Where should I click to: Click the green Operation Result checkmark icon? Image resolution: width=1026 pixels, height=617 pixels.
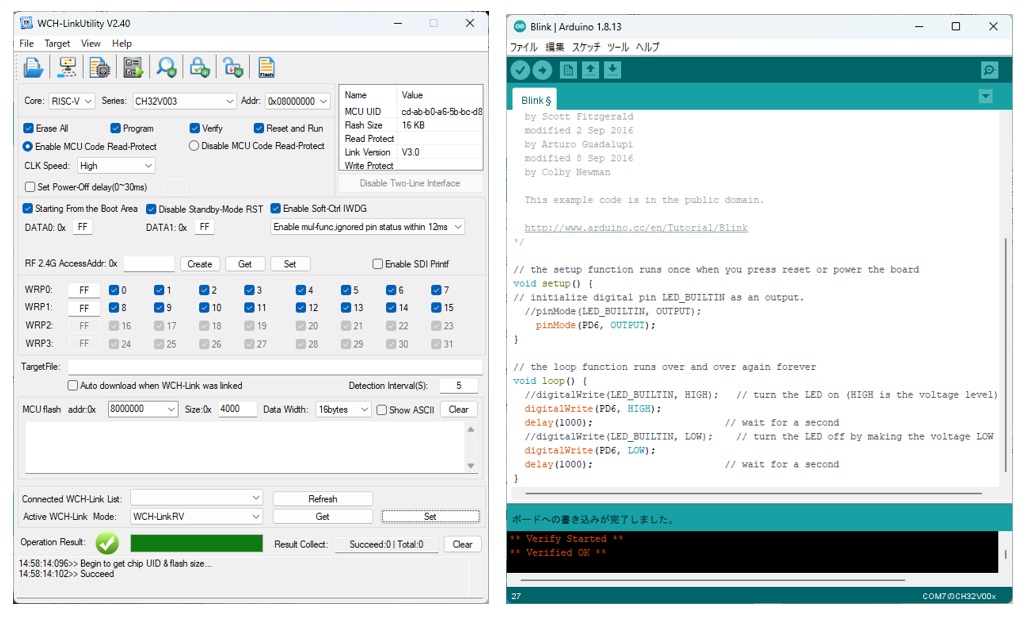(107, 543)
